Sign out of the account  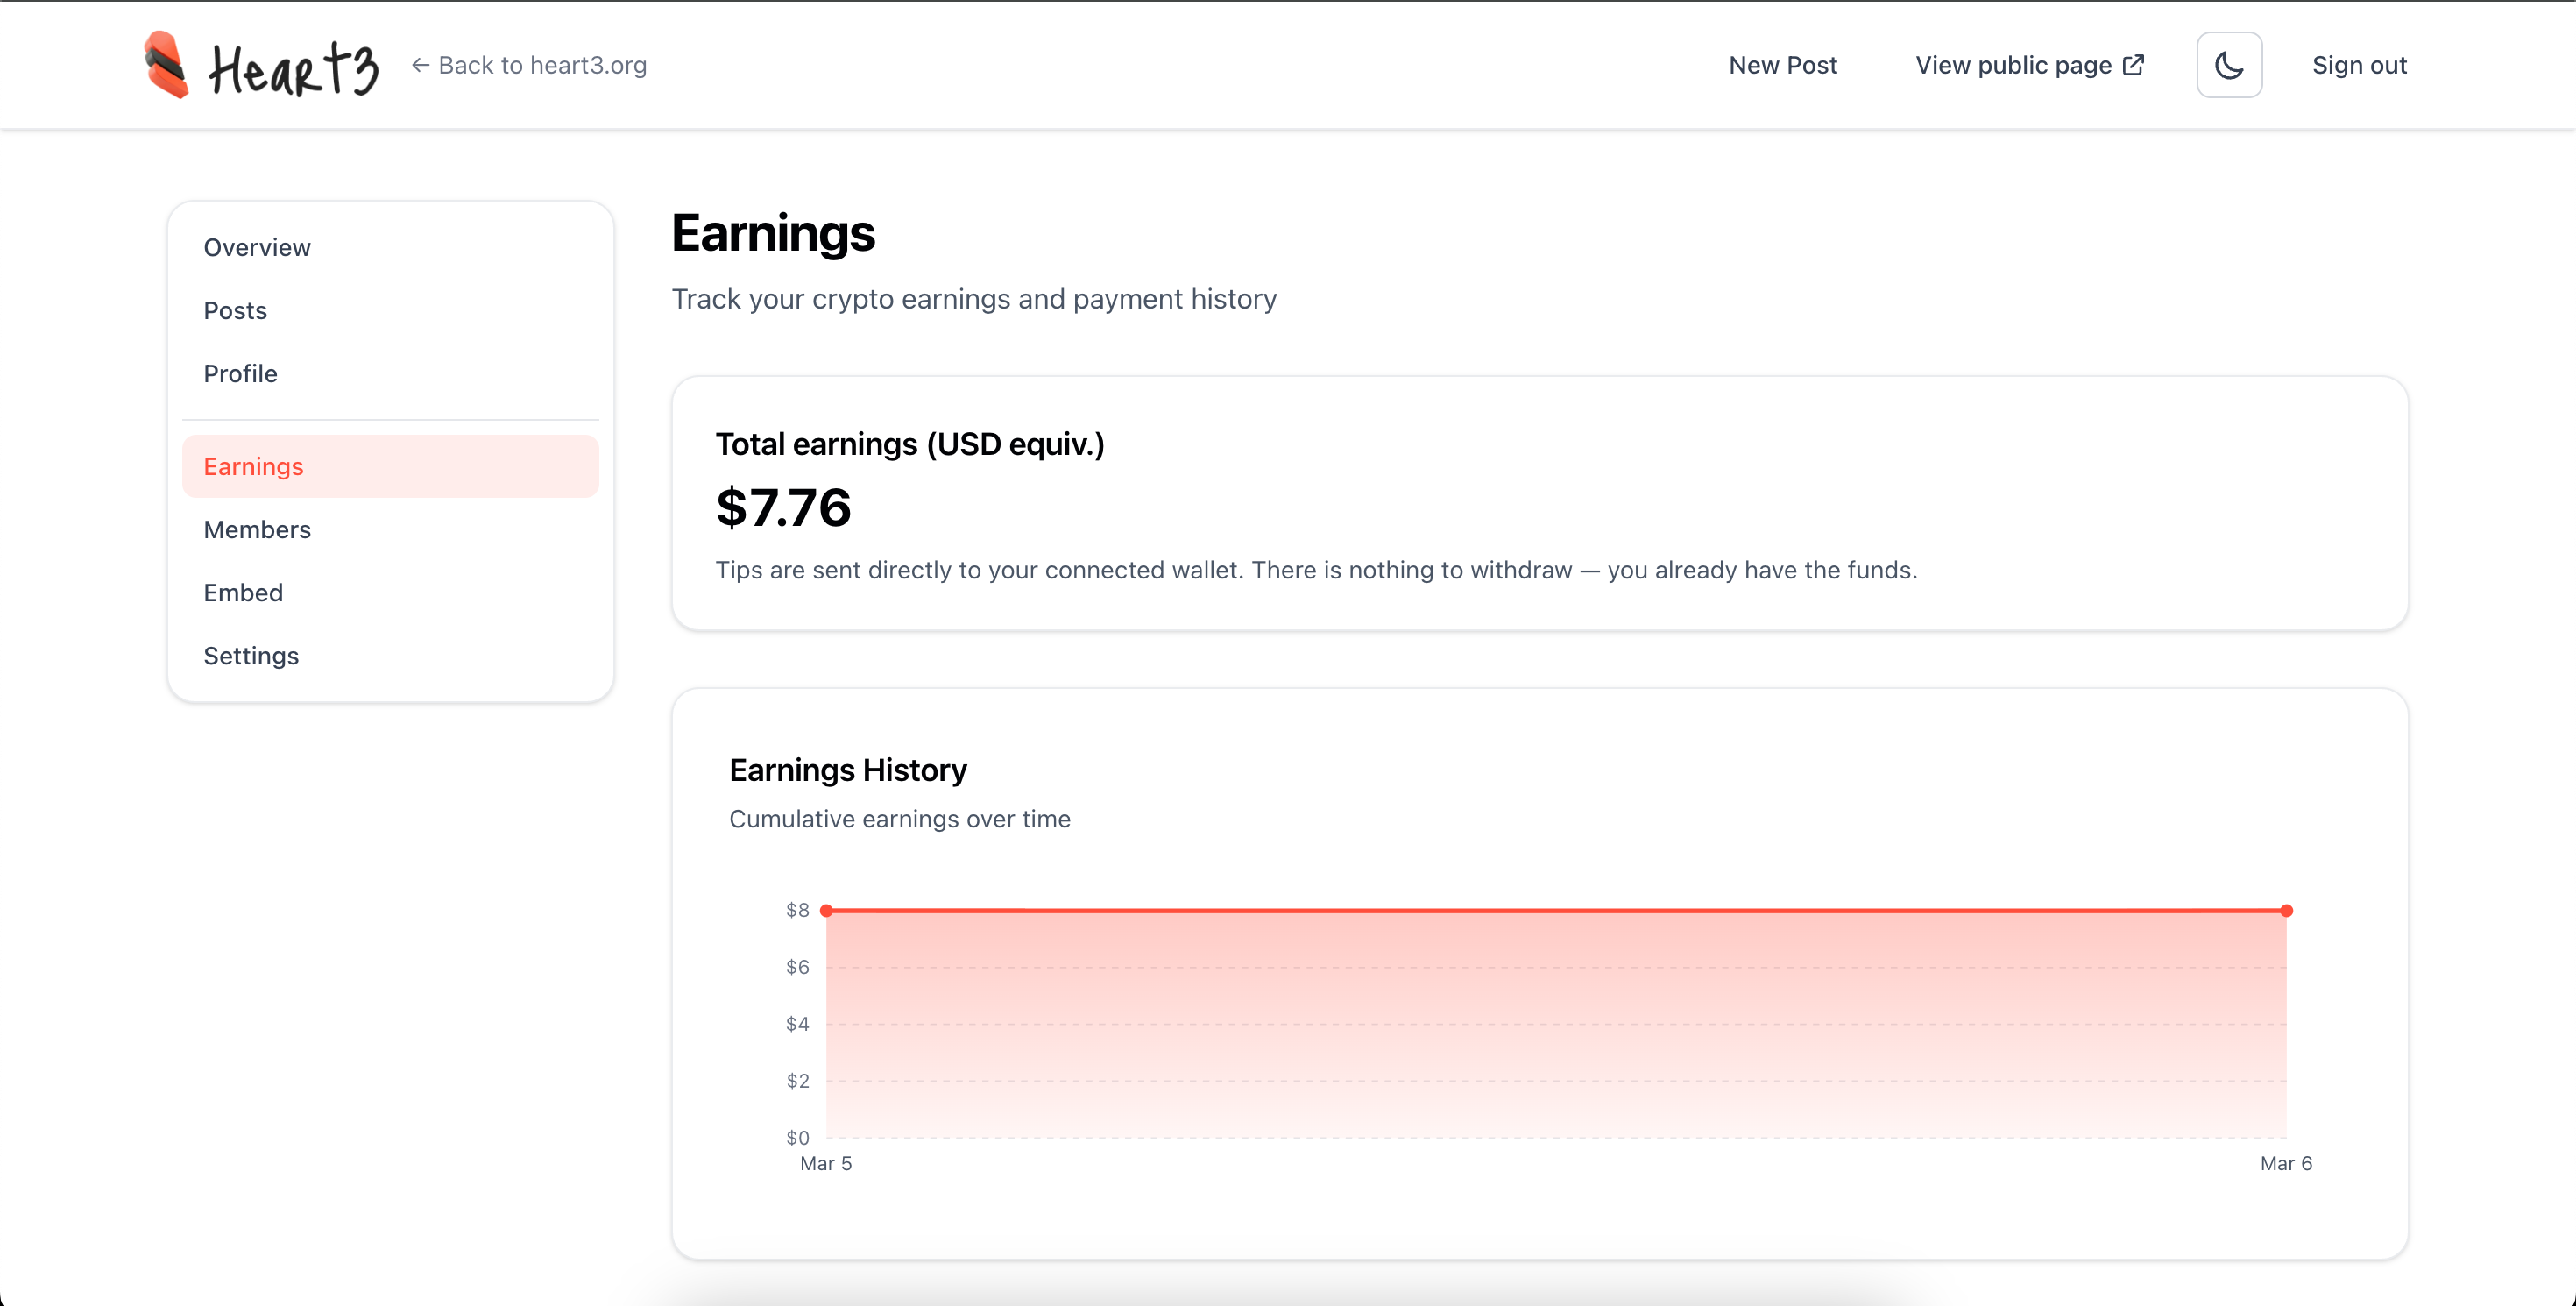tap(2359, 65)
